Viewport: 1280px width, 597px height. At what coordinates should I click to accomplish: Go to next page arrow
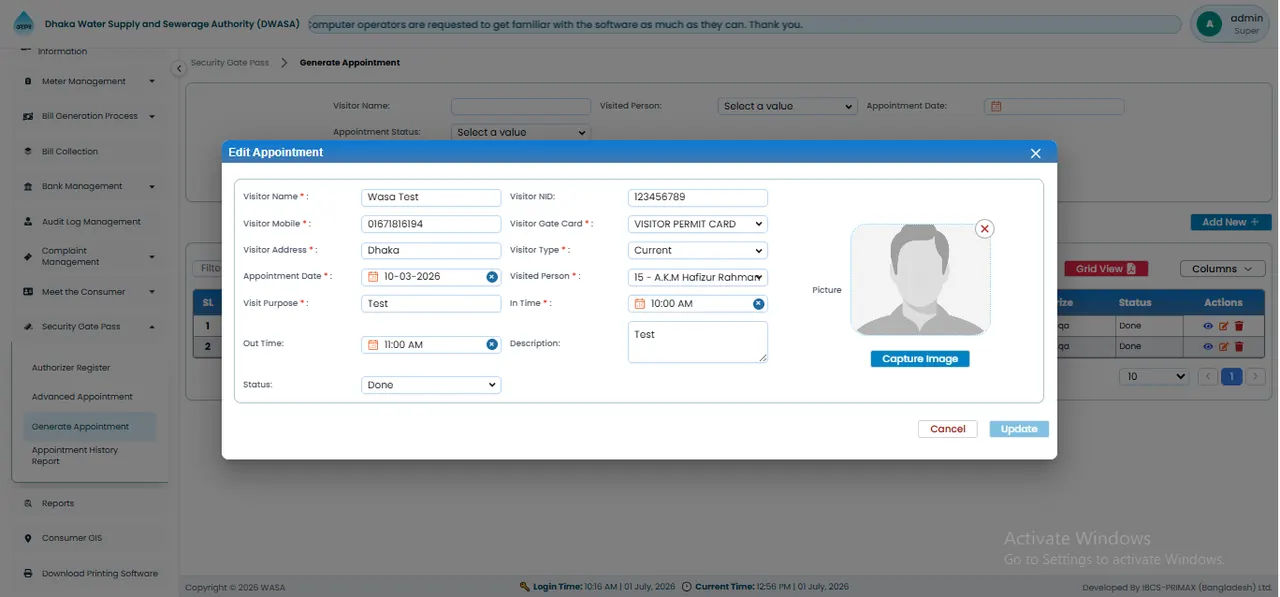coord(1256,377)
